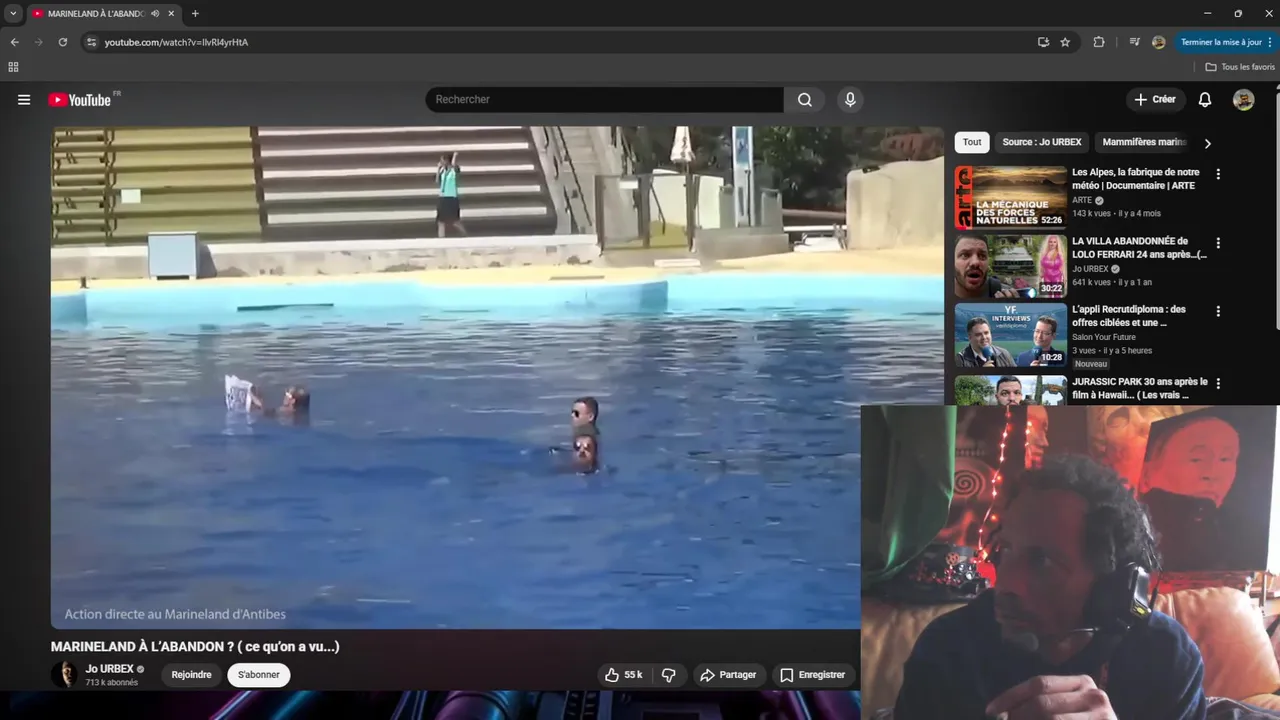Show more filter chips with right chevron
1280x720 pixels.
[1207, 143]
